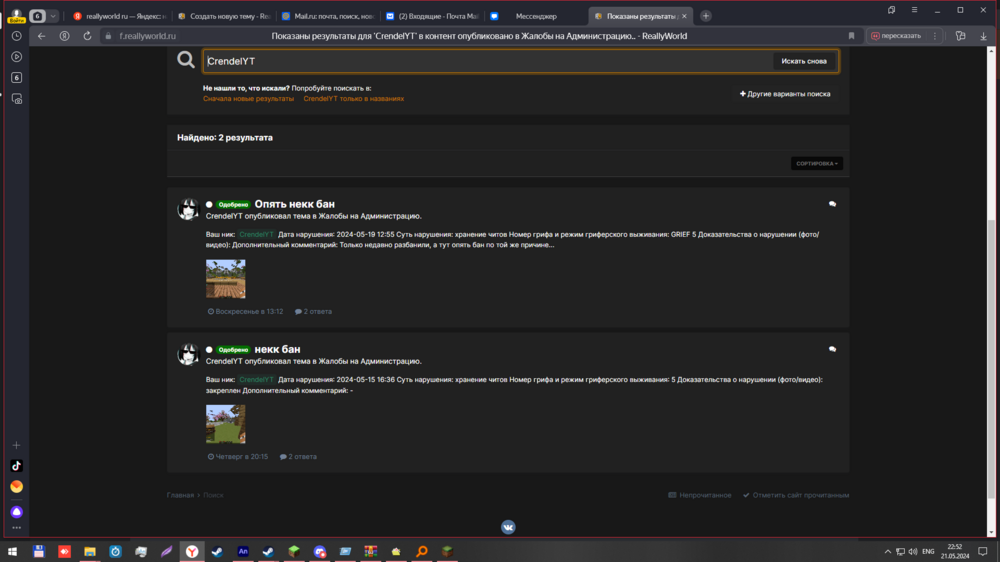Click 'Главная' breadcrumb link
The image size is (1000, 562).
coord(180,495)
